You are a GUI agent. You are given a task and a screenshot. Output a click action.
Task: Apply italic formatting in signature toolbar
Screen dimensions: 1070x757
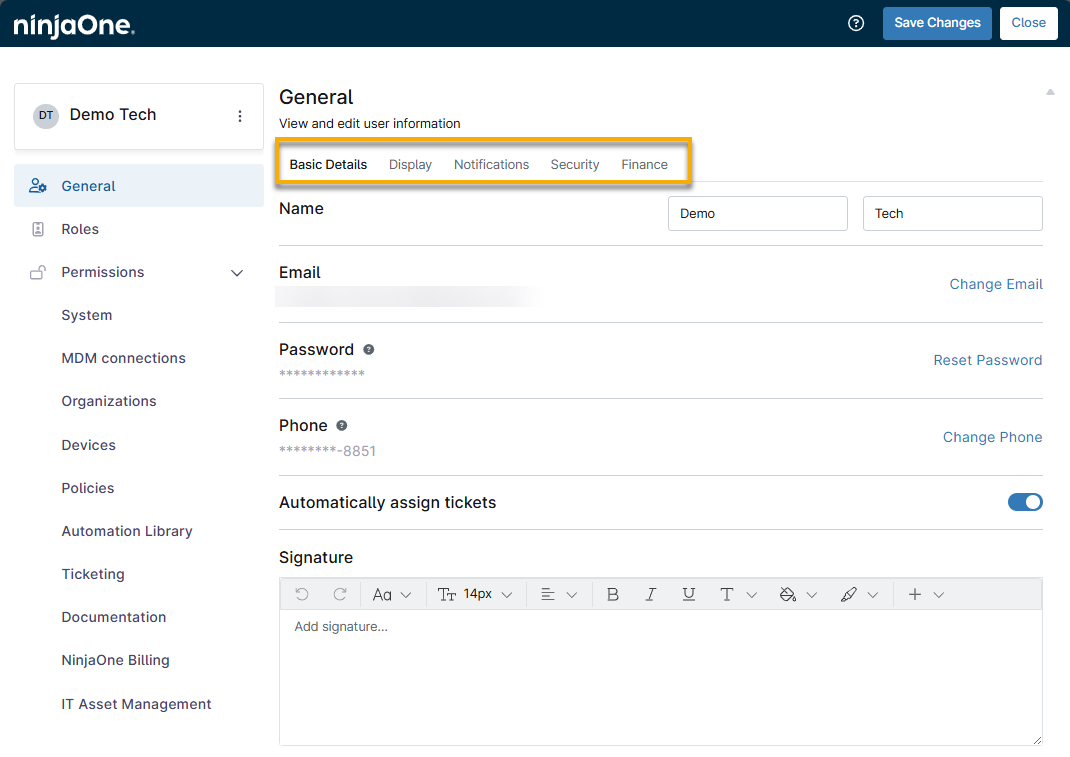pos(651,594)
